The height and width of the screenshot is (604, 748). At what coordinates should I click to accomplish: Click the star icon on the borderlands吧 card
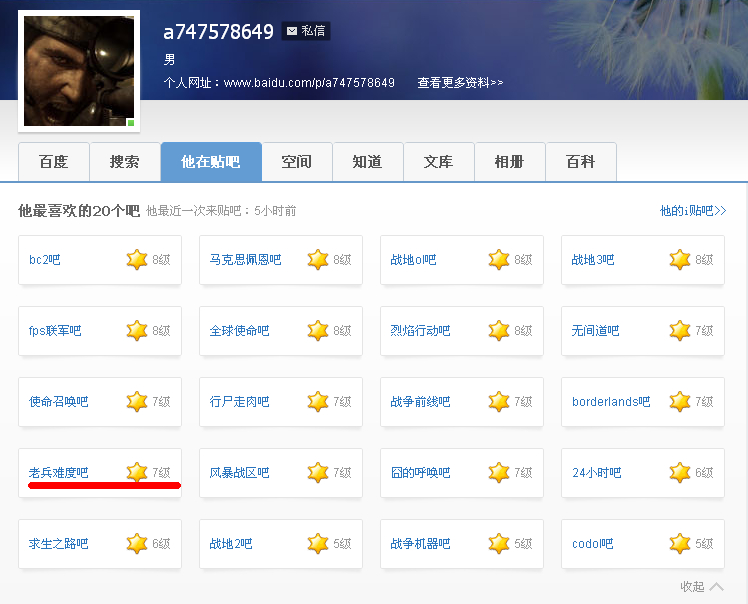[680, 402]
